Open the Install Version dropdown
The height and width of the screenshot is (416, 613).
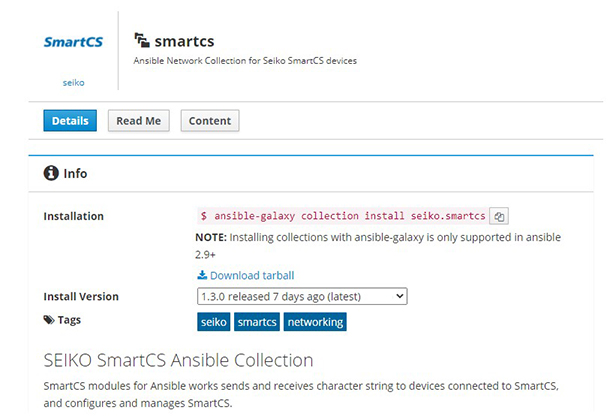click(302, 296)
